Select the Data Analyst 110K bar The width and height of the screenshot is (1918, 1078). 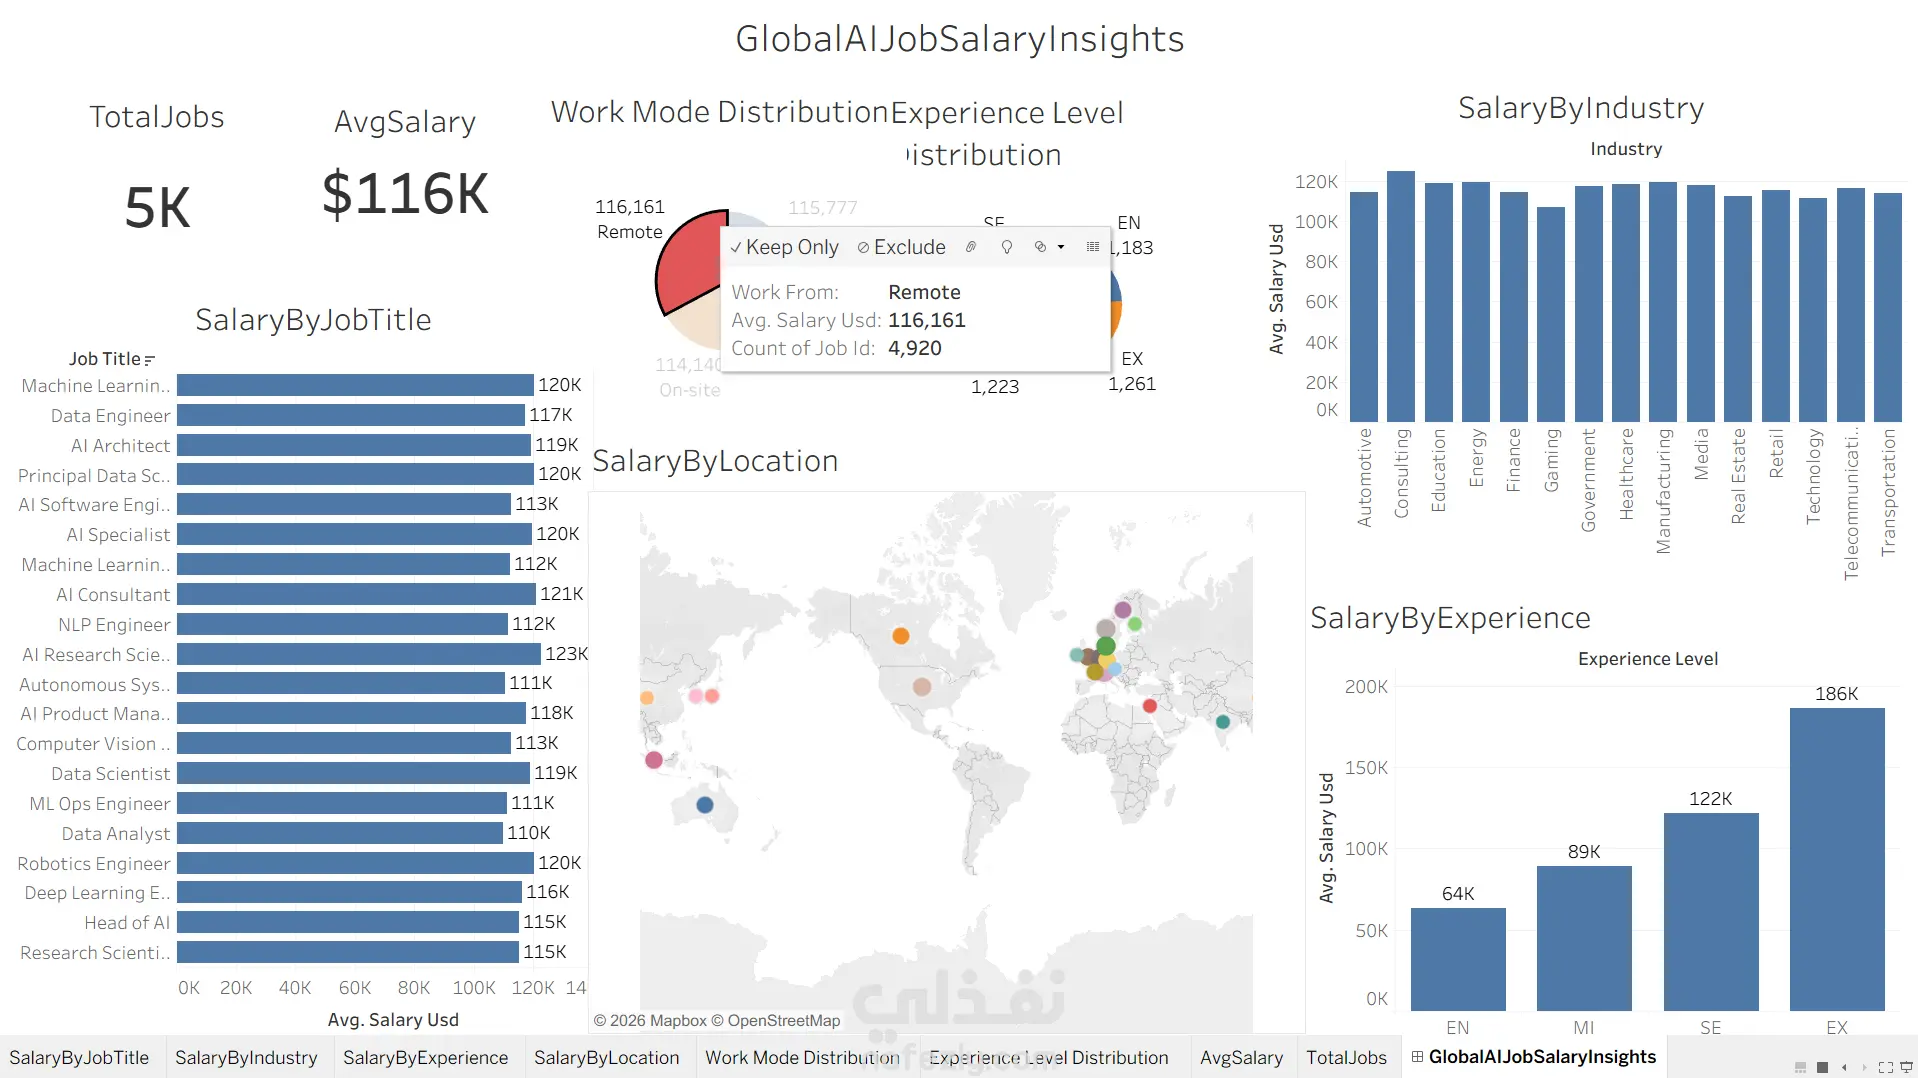click(x=340, y=833)
